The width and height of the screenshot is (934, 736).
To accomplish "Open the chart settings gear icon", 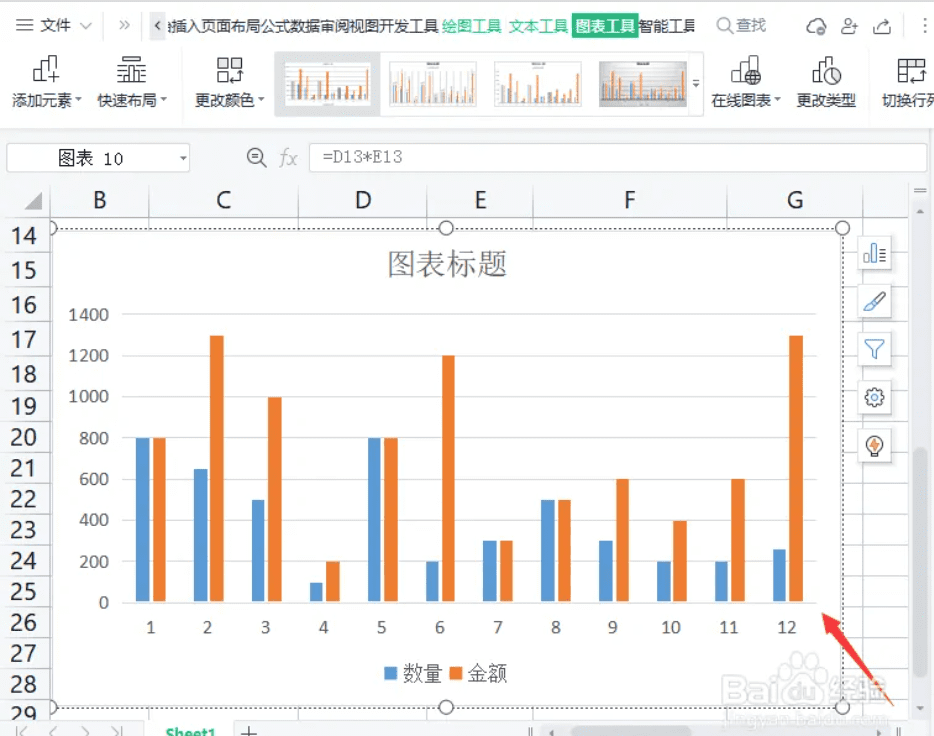I will (875, 398).
